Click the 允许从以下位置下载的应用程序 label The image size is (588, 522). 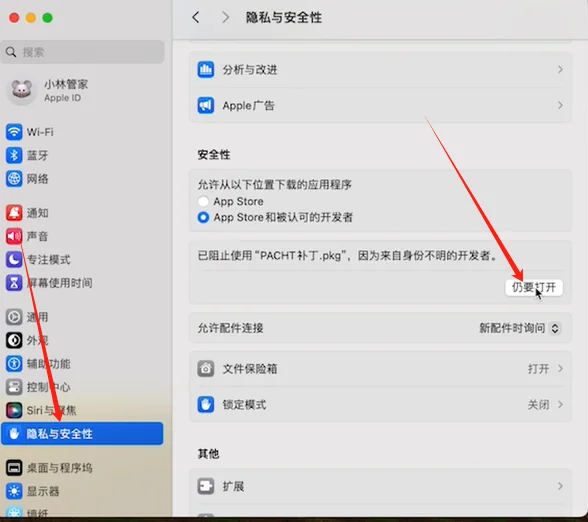click(274, 184)
